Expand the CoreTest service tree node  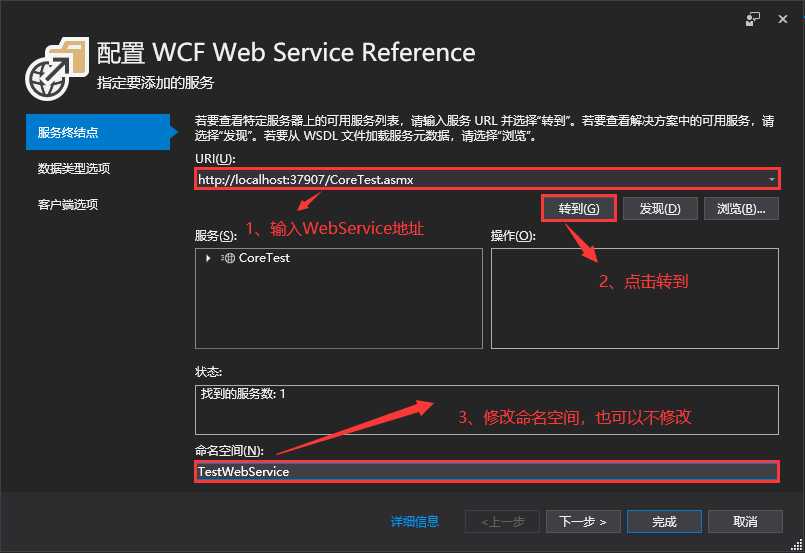[x=208, y=258]
